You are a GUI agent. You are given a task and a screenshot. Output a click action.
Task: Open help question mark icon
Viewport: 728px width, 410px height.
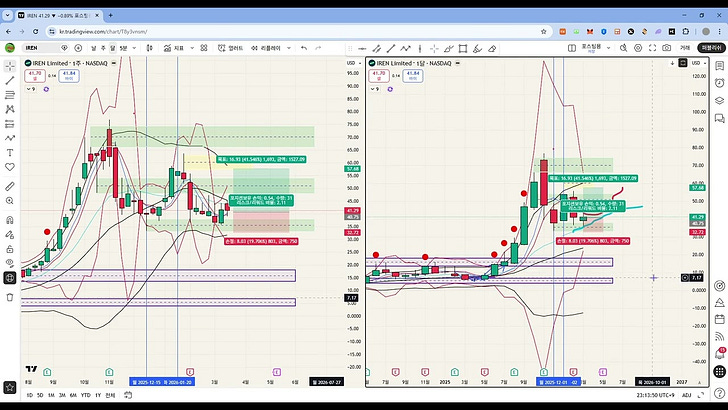pos(719,393)
